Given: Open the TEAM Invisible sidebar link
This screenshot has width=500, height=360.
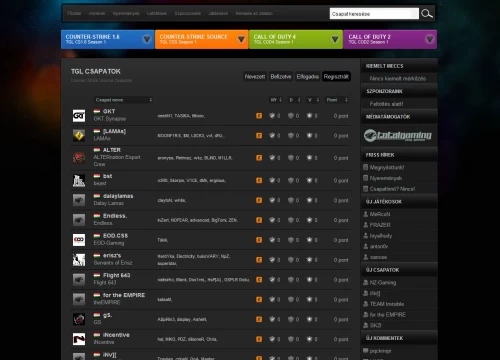Looking at the screenshot, I should 387,304.
